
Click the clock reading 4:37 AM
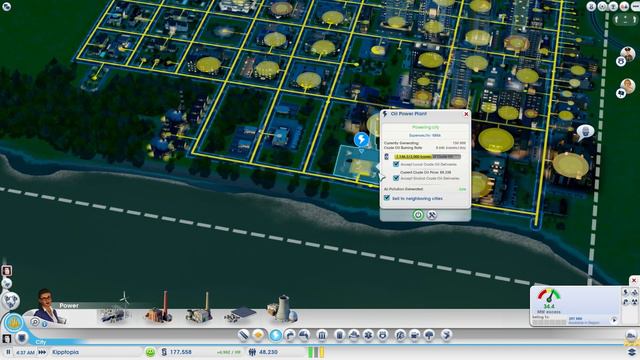pyautogui.click(x=26, y=352)
